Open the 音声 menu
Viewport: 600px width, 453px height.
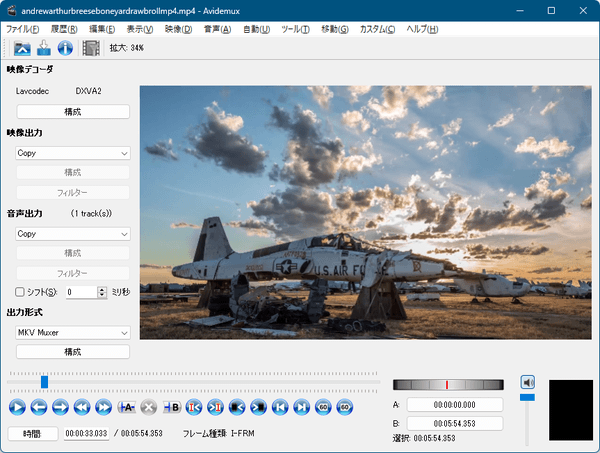[217, 29]
